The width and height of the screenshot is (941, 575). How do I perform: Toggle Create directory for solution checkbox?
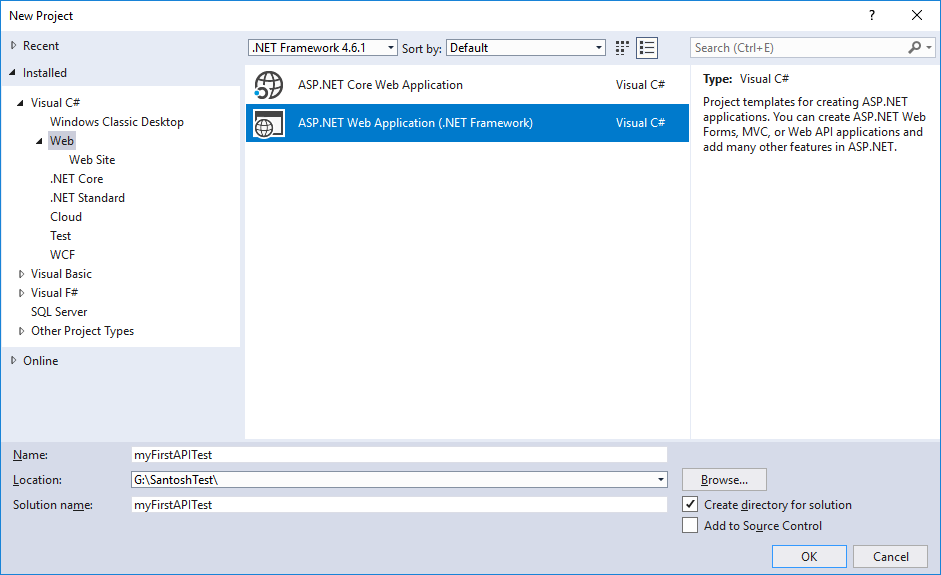tap(690, 504)
